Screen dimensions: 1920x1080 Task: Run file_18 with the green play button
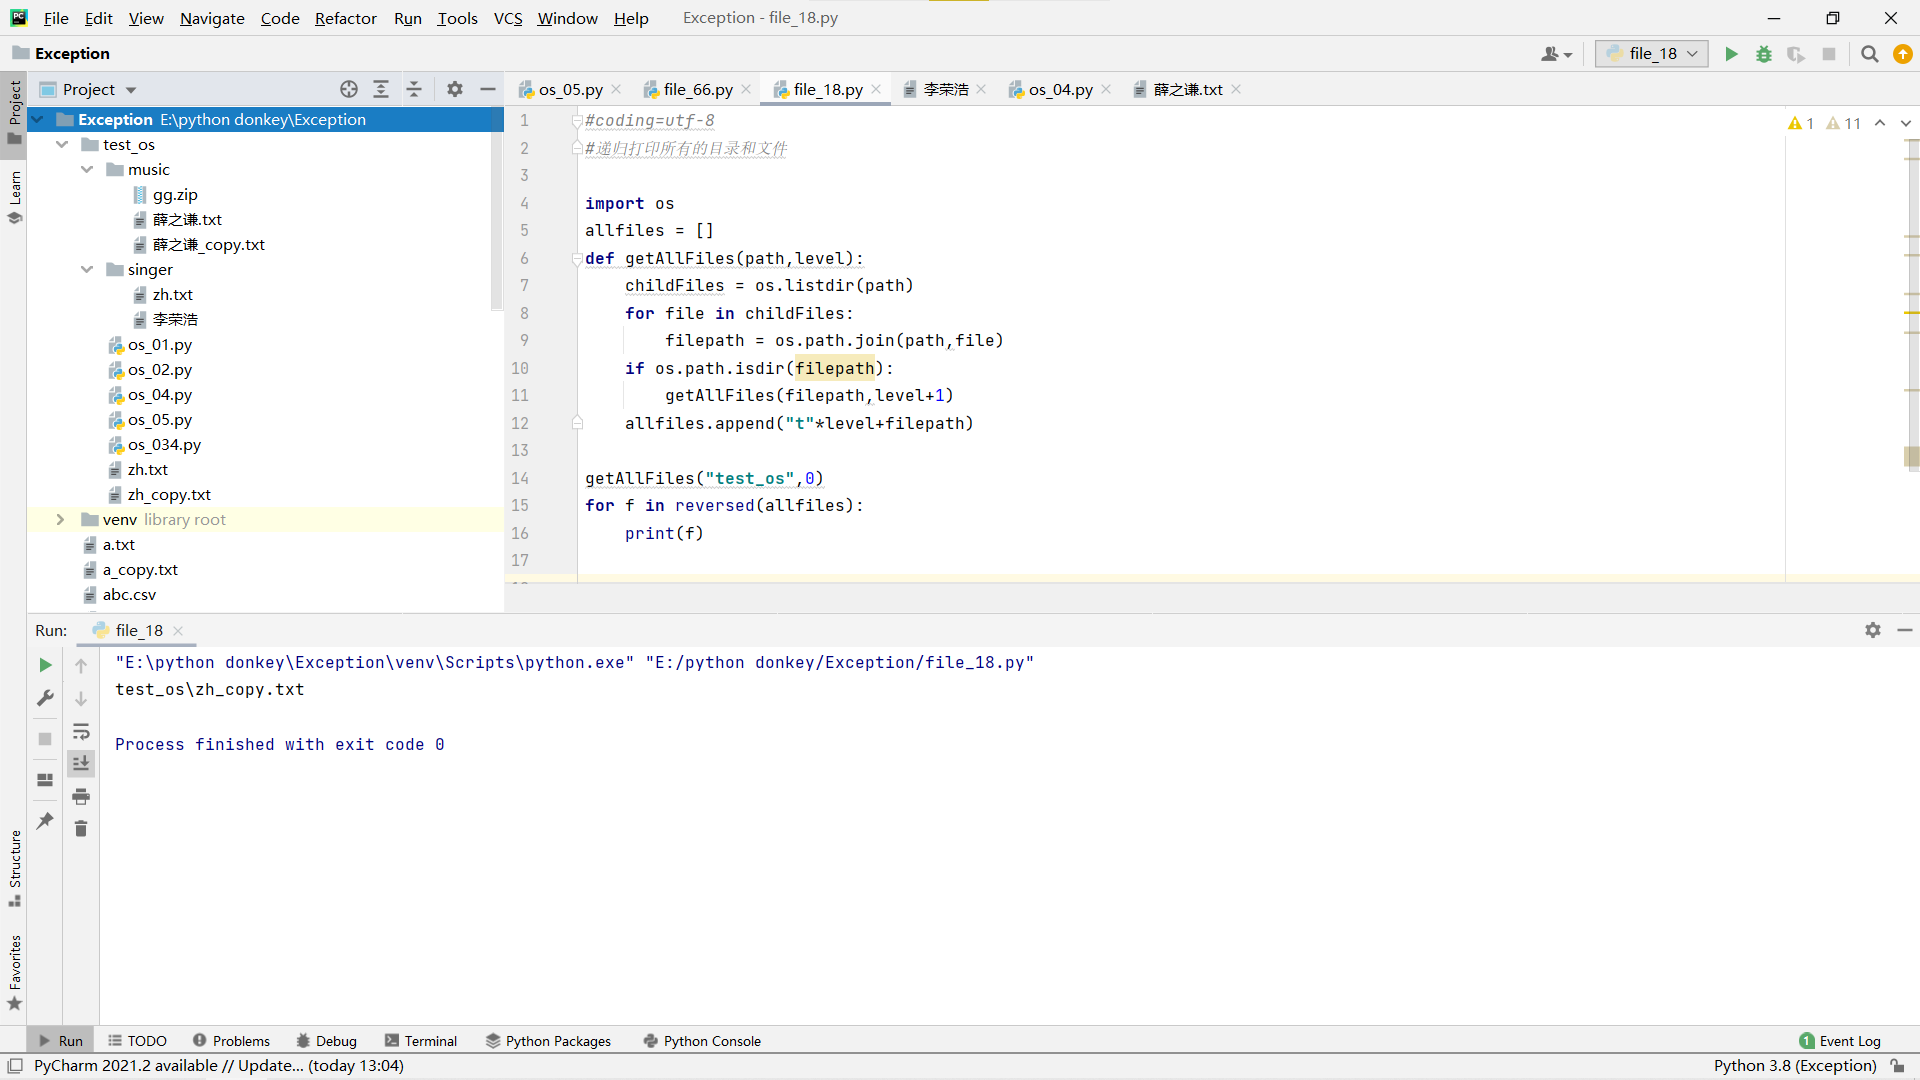tap(1731, 54)
